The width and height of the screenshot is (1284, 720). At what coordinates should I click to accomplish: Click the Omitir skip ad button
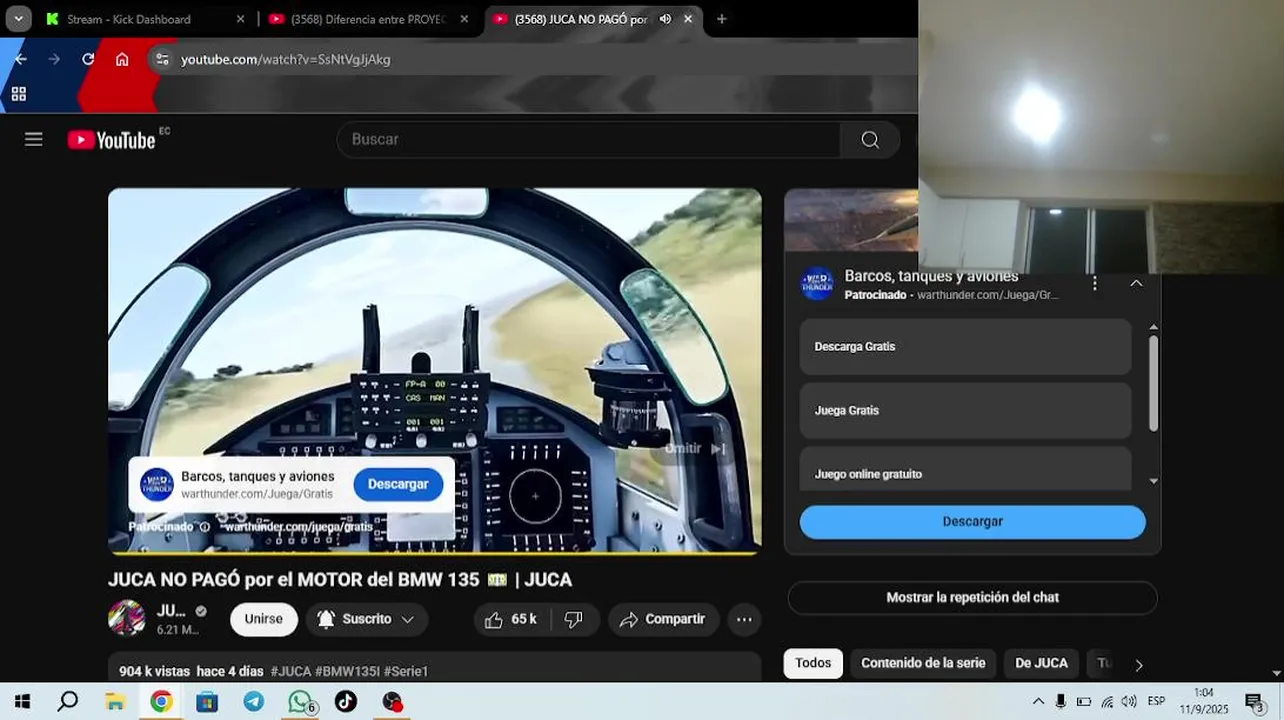694,449
